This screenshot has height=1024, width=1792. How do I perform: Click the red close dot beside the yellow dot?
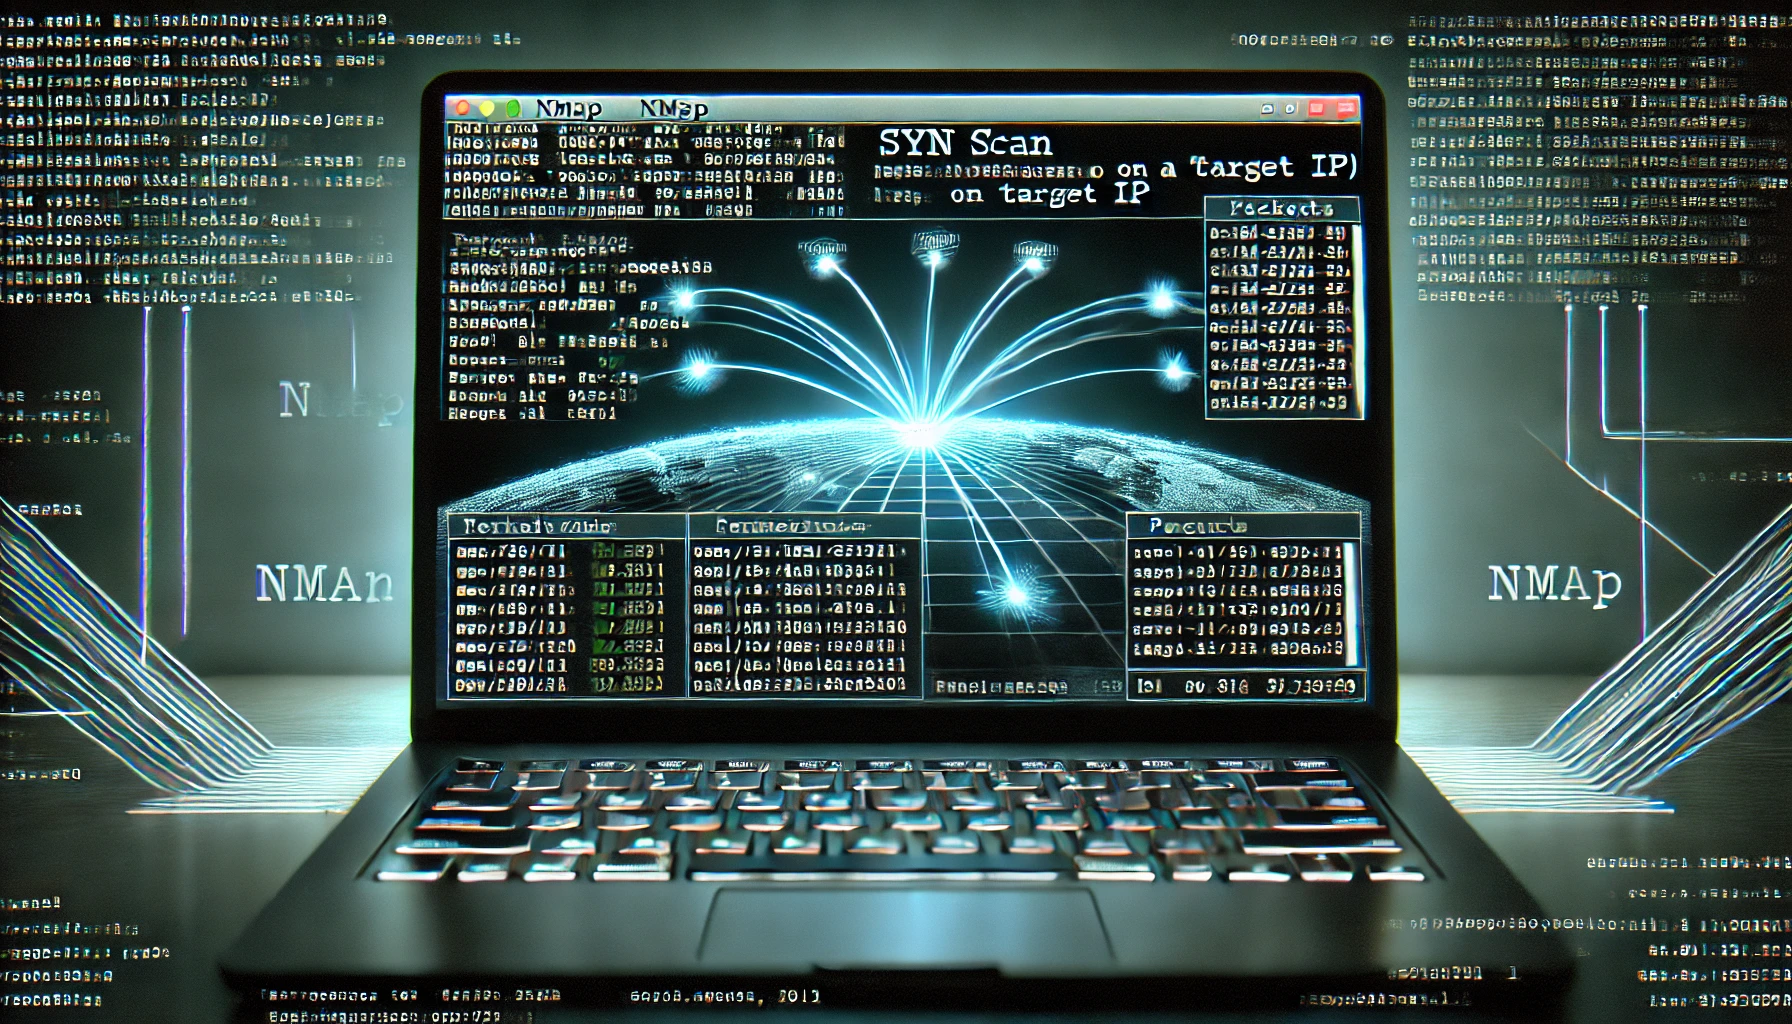[464, 107]
